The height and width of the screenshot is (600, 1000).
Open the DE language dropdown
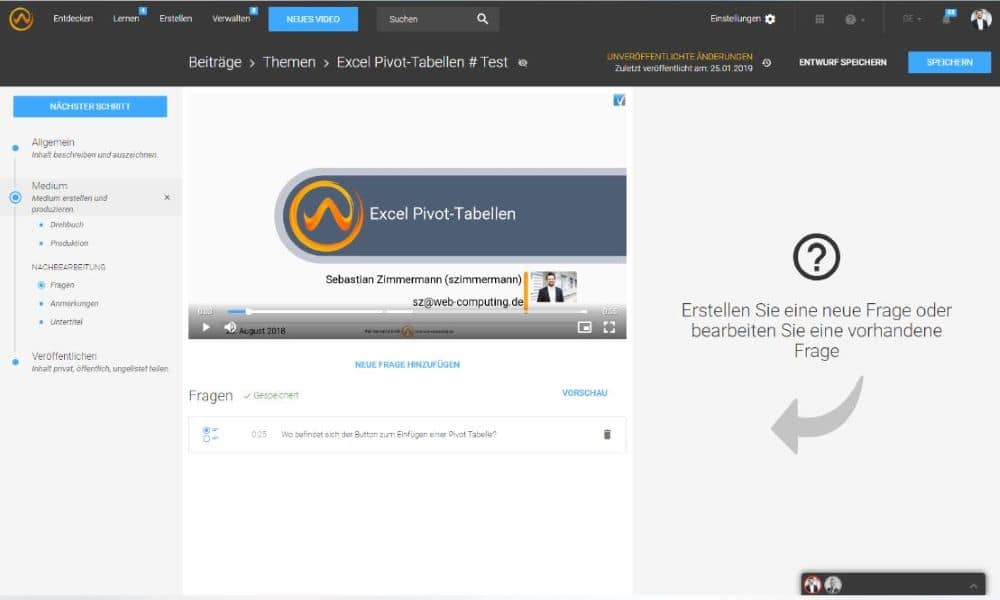(x=911, y=19)
